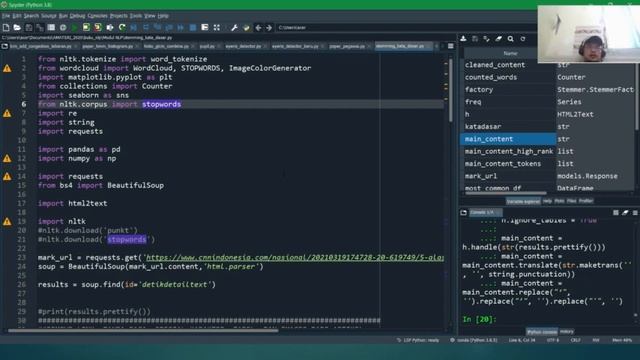Open the Debug menu
The height and width of the screenshot is (360, 640).
click(x=77, y=16)
